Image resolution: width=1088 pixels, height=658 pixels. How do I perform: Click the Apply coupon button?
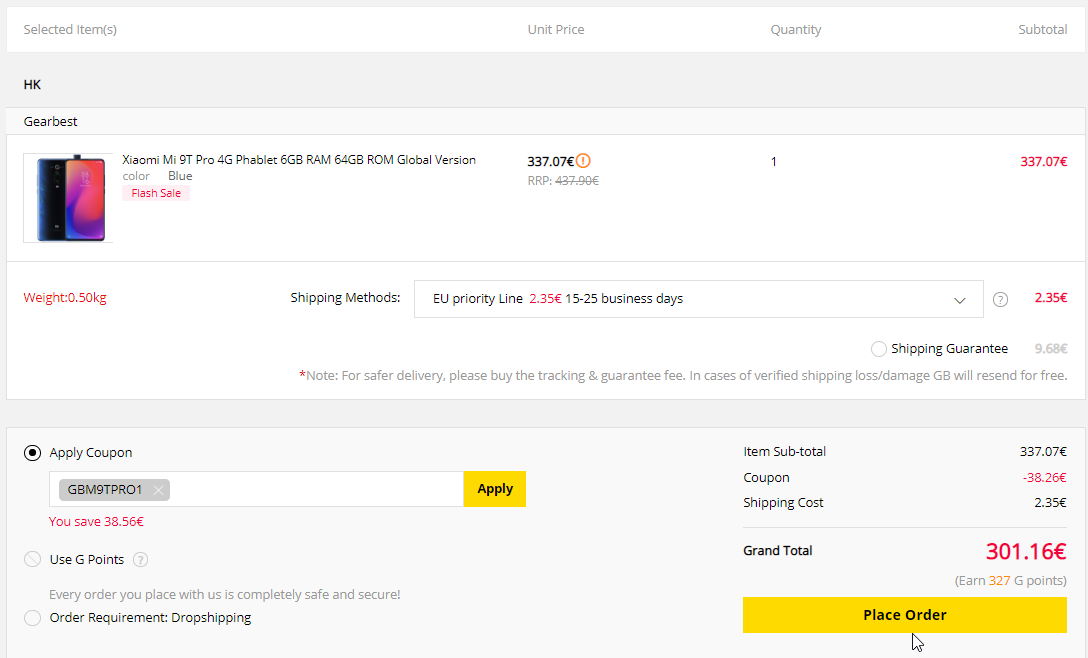click(495, 489)
